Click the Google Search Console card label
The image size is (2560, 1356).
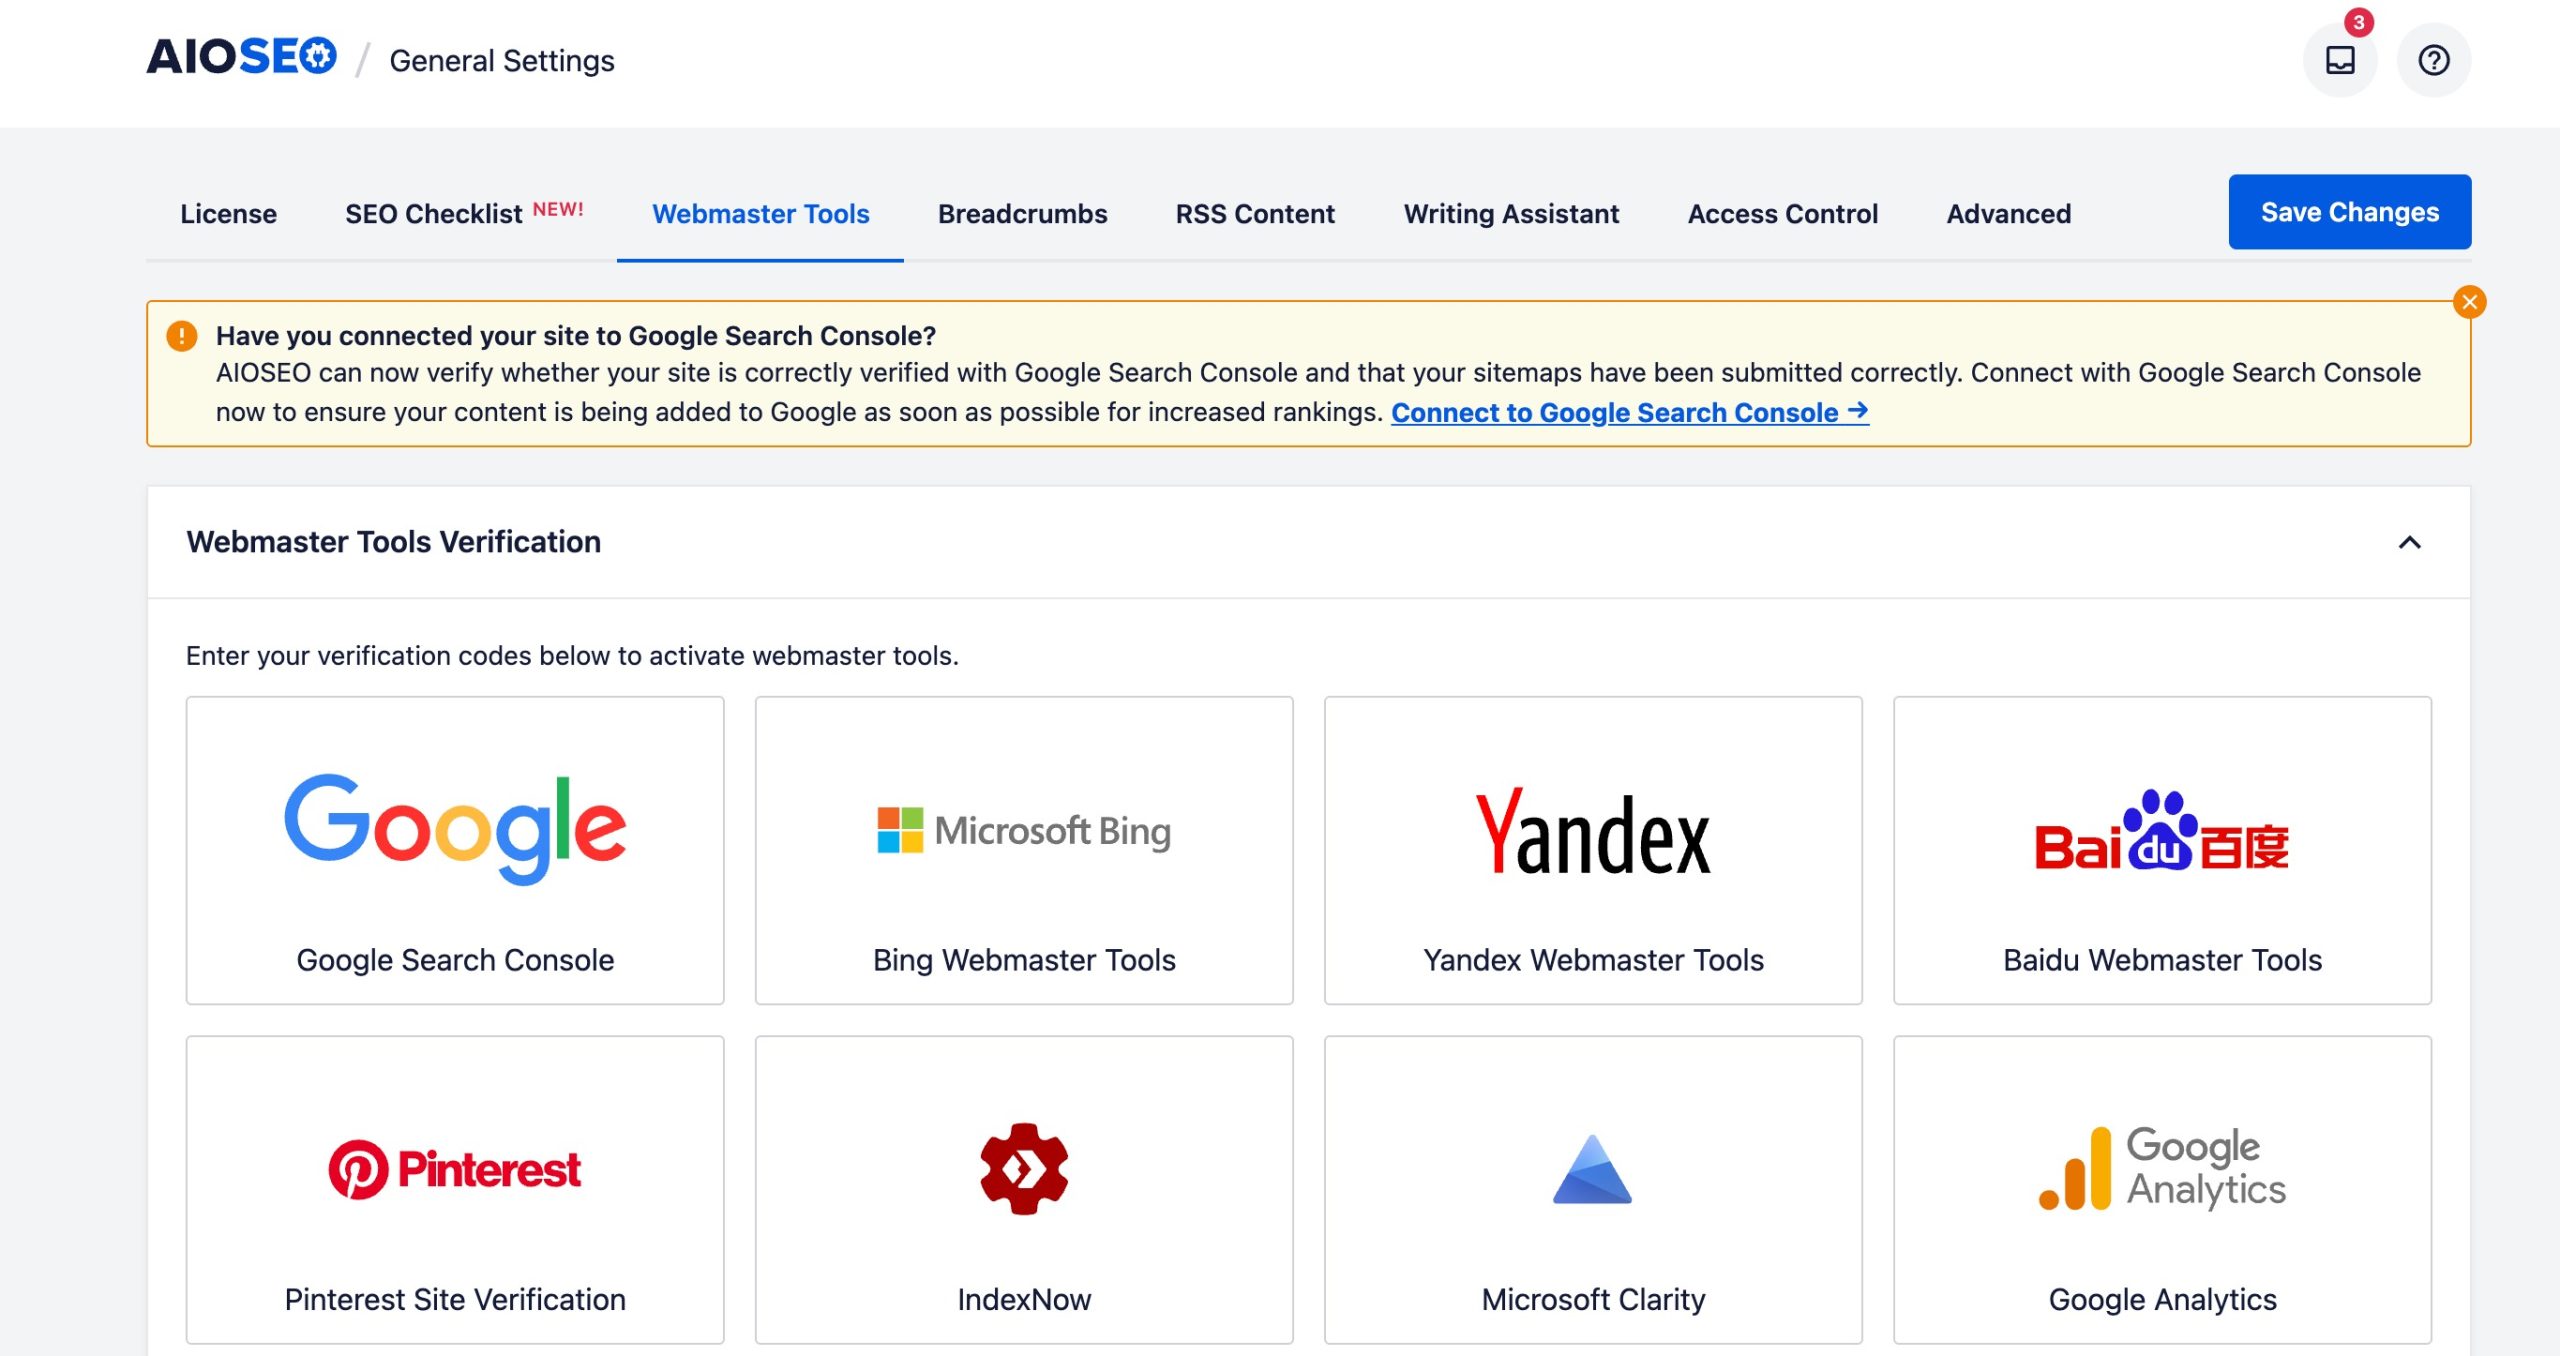455,960
